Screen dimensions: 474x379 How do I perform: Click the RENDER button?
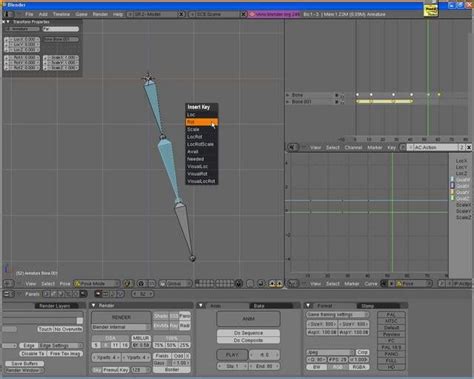[x=121, y=317]
